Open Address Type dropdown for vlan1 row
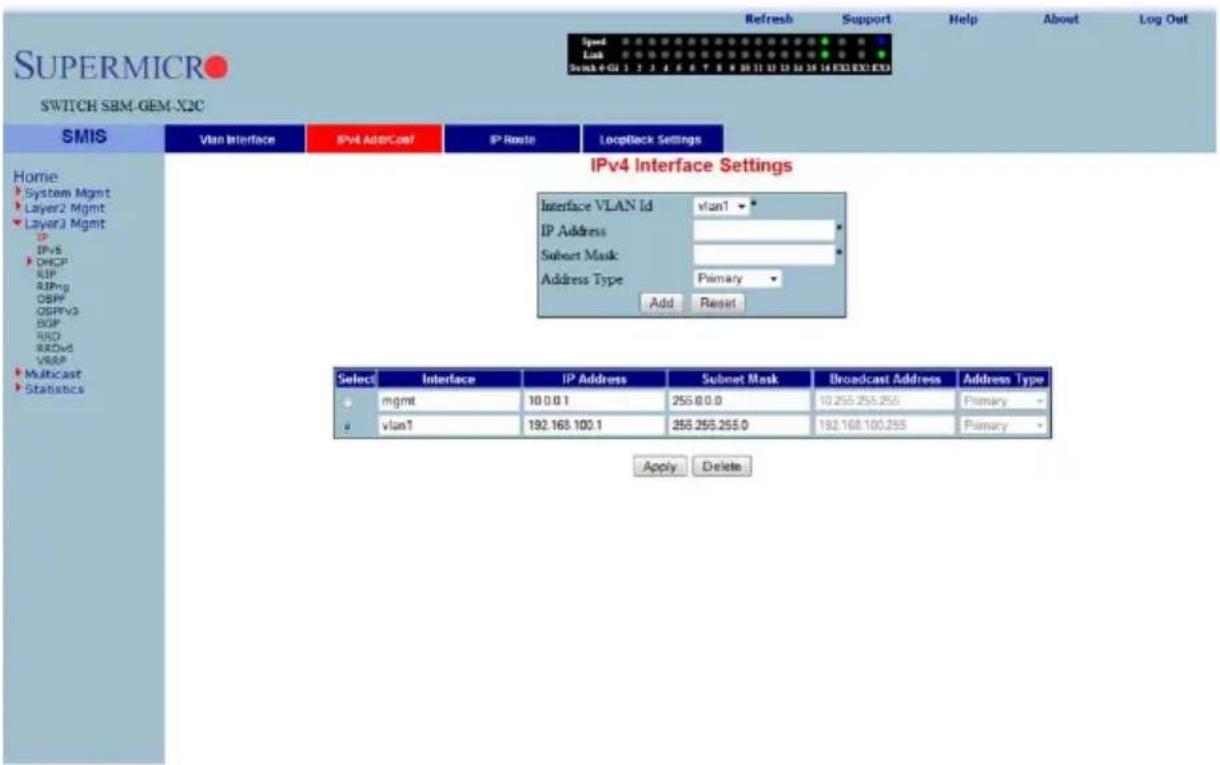1220x765 pixels. pos(1003,425)
